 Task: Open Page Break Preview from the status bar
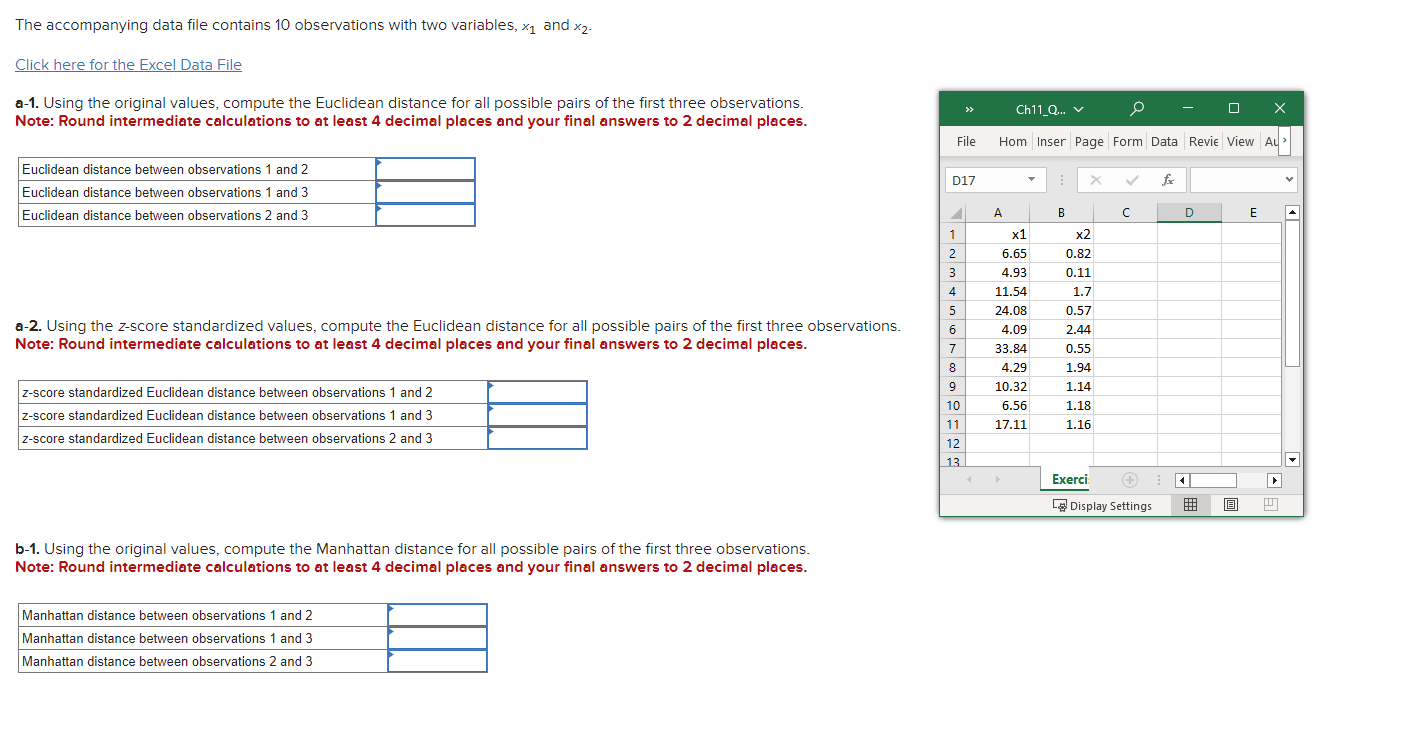(1270, 505)
